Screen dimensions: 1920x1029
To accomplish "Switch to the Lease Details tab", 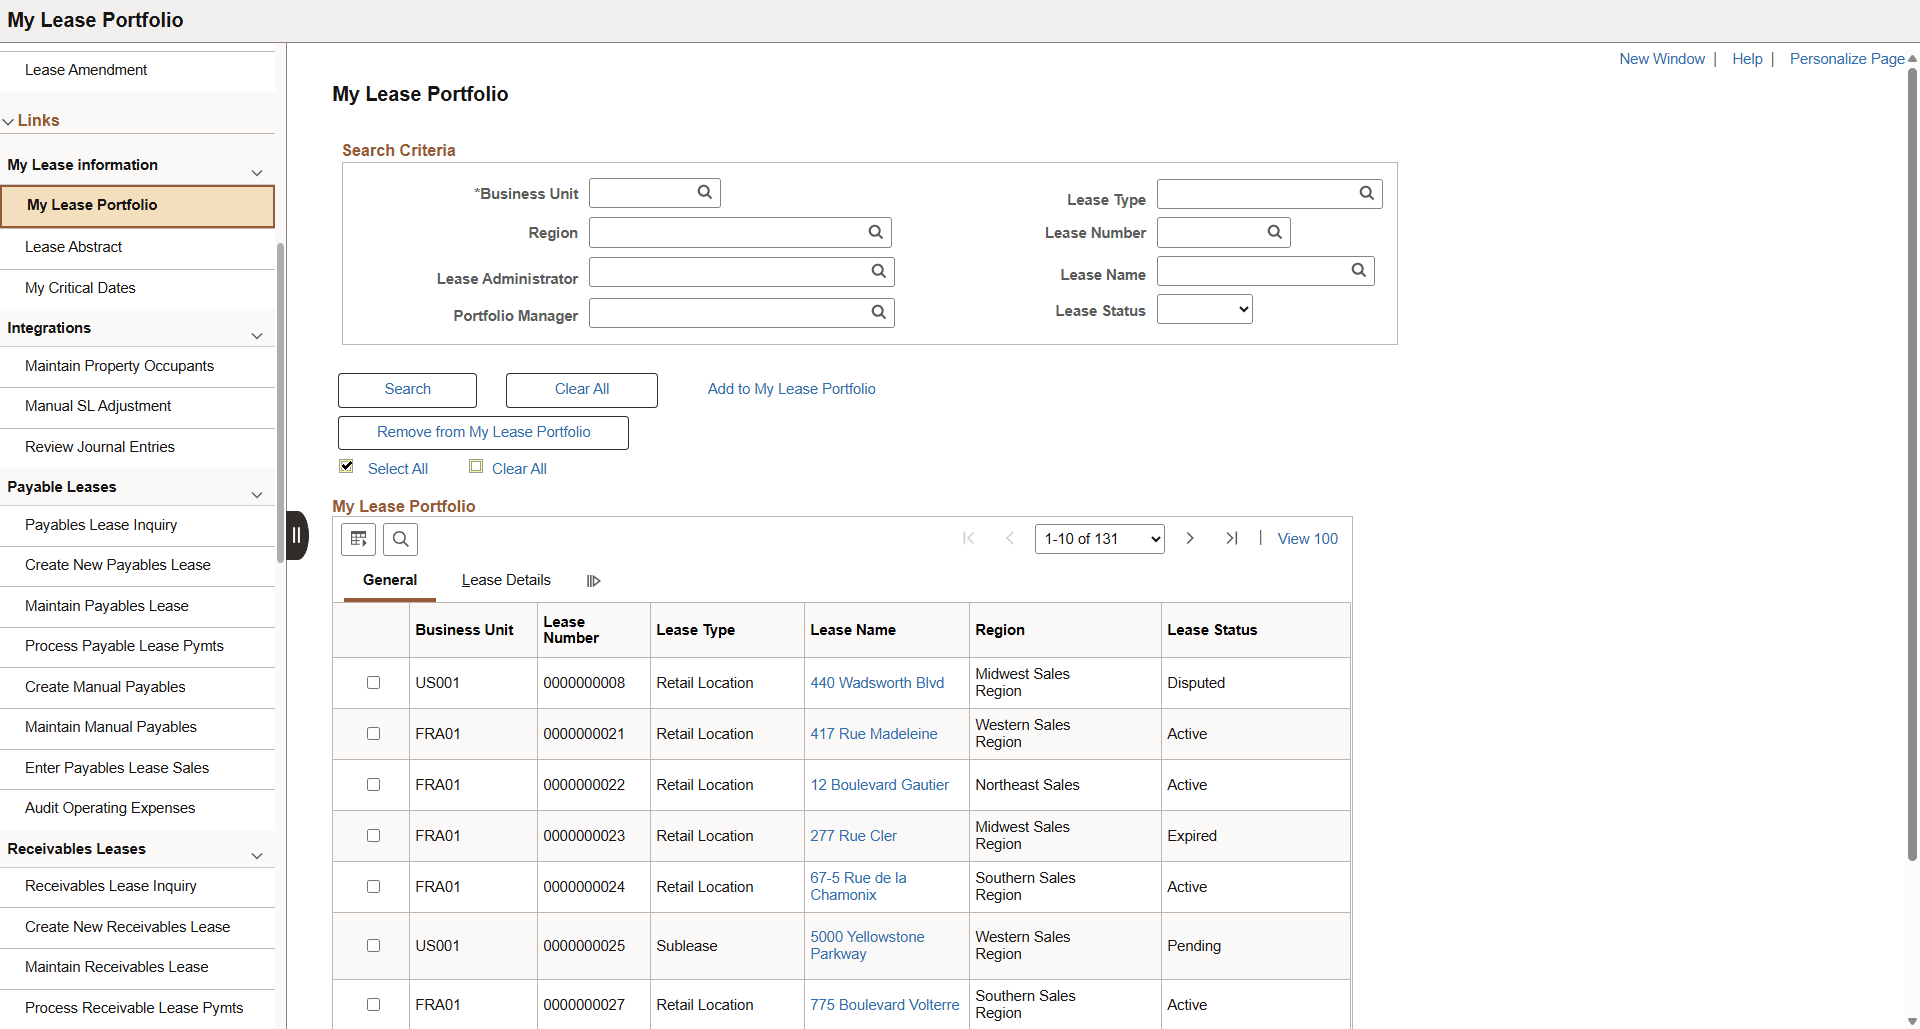I will click(506, 580).
